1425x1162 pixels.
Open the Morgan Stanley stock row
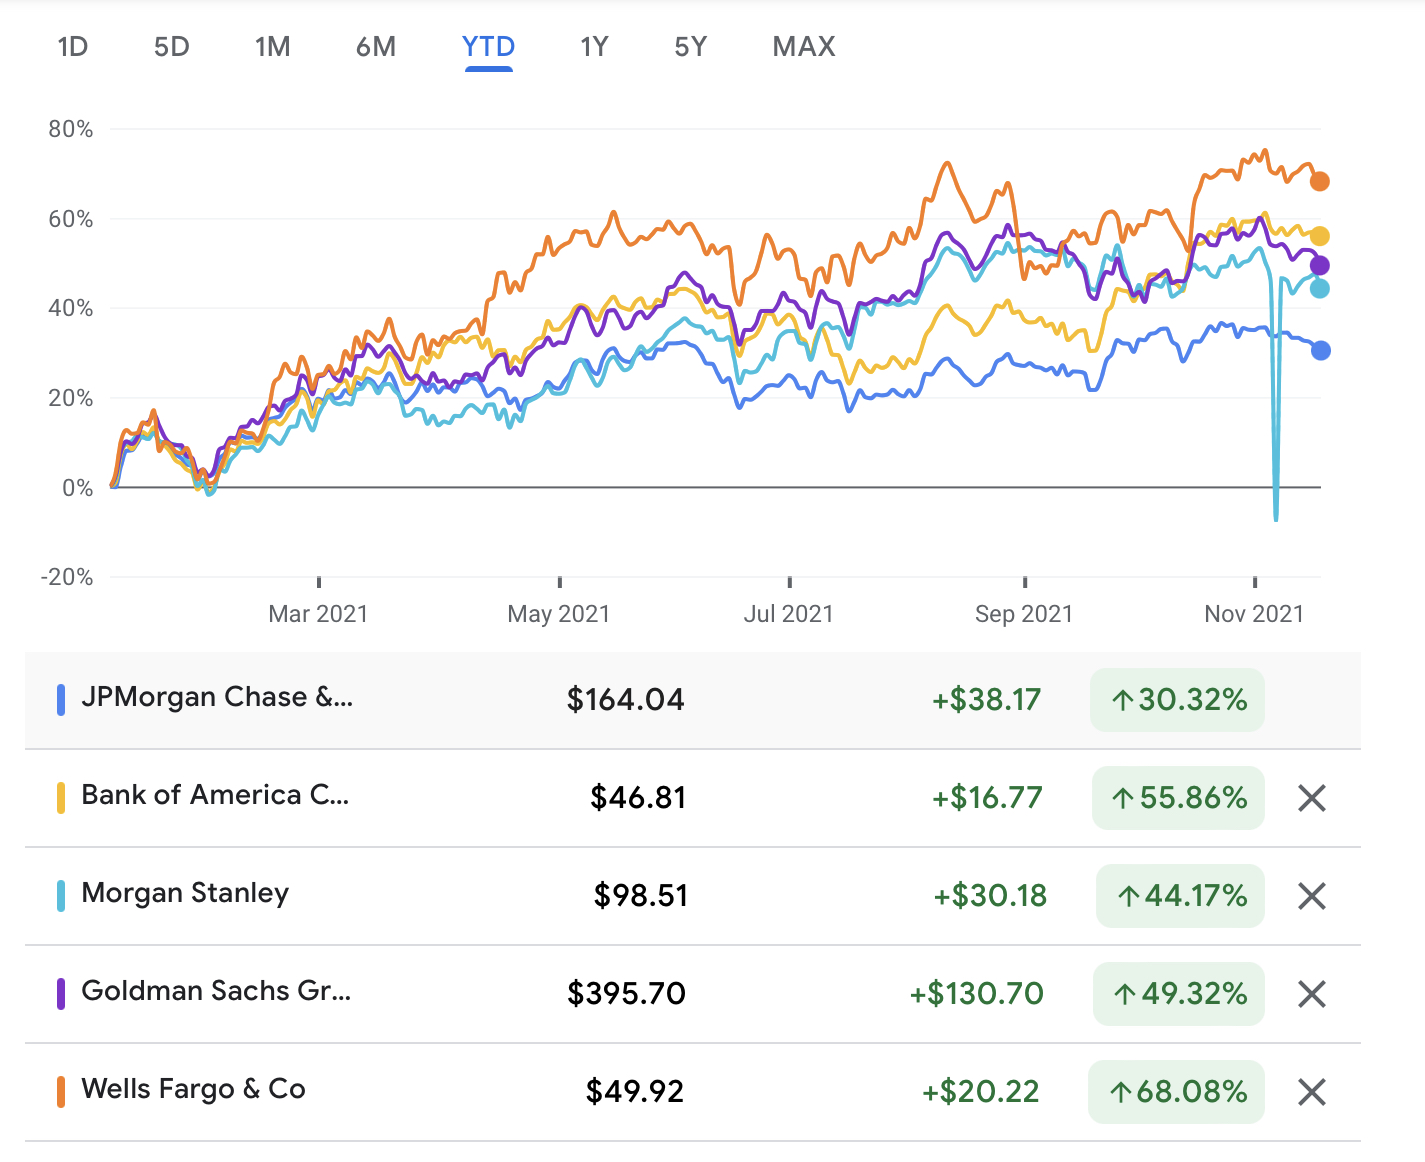693,896
